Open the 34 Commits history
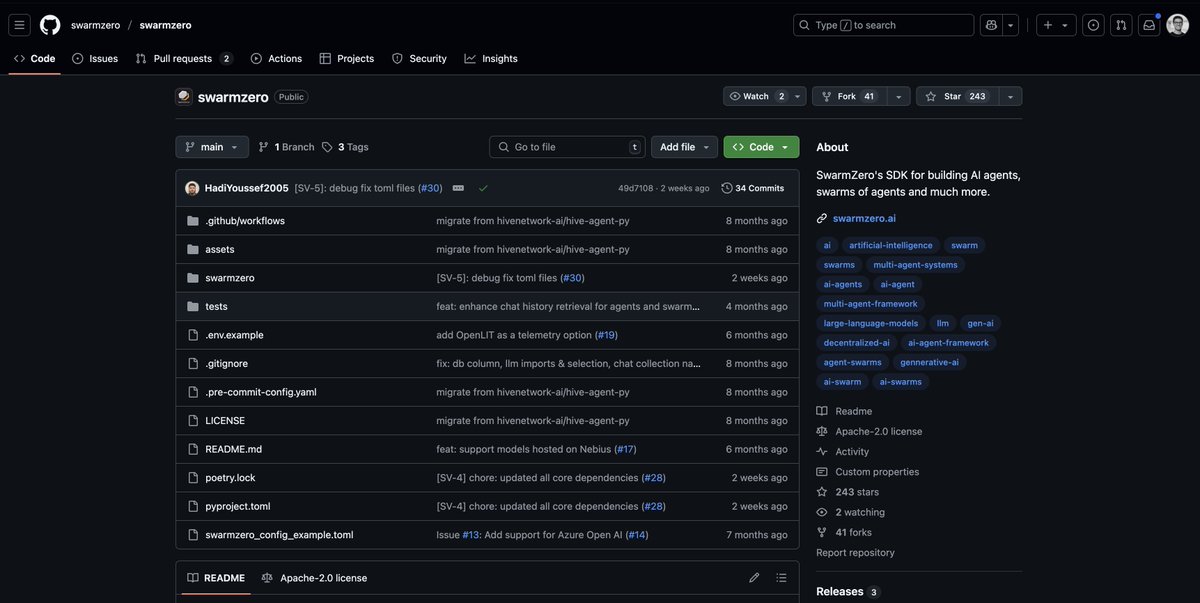Viewport: 1200px width, 603px height. coord(752,188)
